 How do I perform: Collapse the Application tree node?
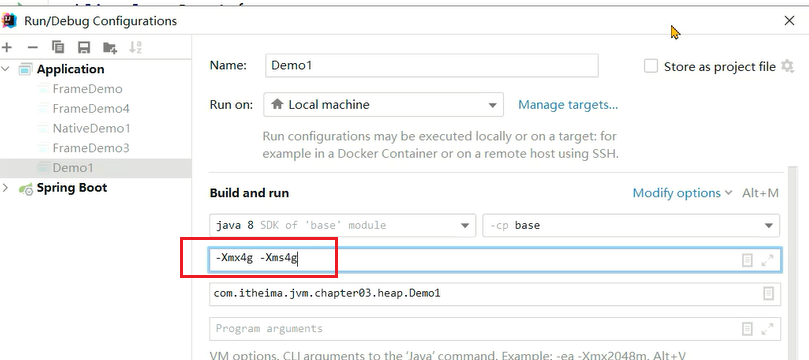click(x=6, y=69)
